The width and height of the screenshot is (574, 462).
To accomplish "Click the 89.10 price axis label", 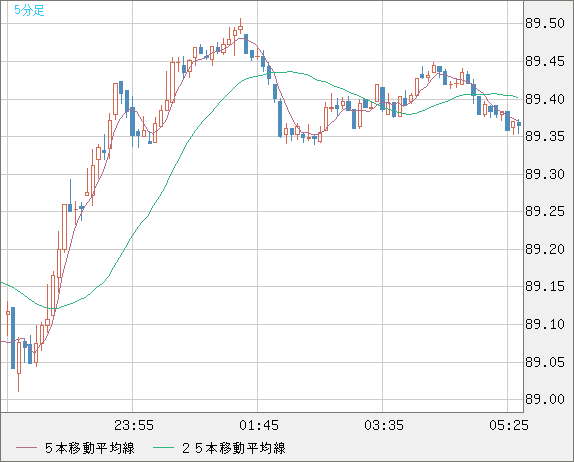I will click(545, 324).
